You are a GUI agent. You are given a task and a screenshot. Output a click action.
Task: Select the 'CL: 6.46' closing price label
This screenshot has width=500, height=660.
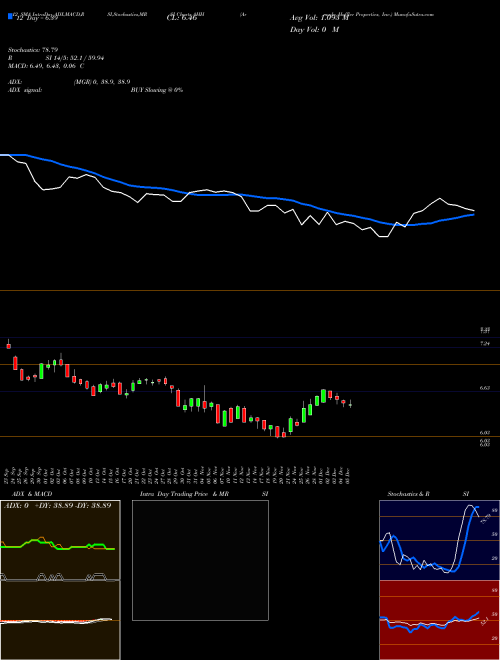182,18
